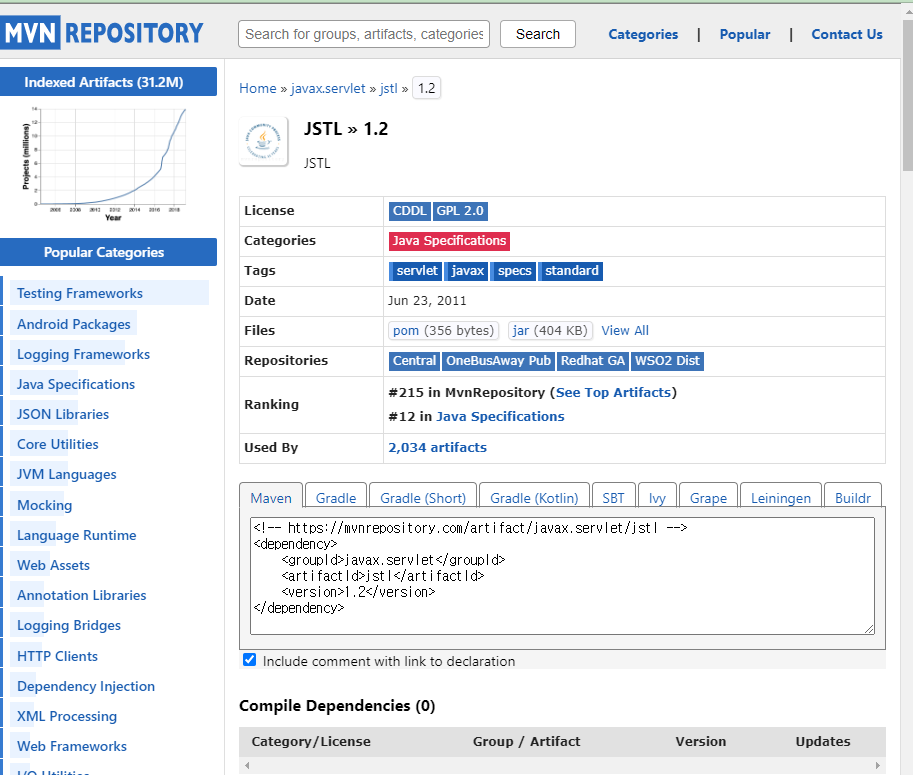Open Logging Frameworks category
This screenshot has height=775, width=913.
tap(83, 355)
